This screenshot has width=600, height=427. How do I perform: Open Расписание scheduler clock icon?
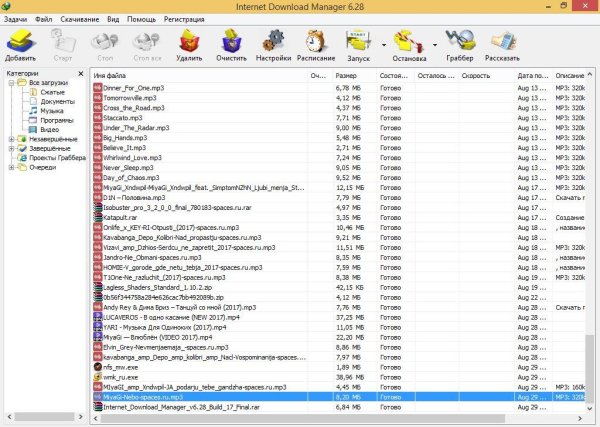(316, 41)
